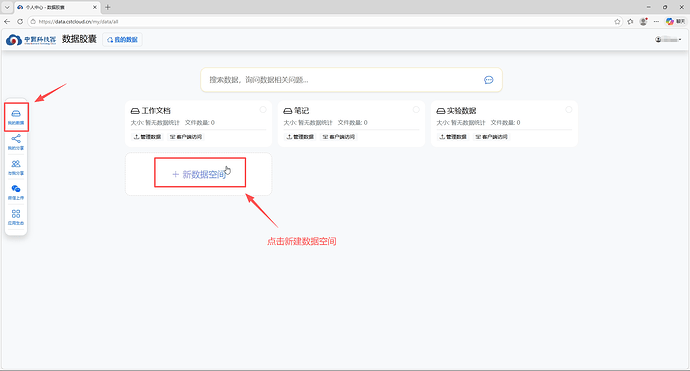Open browser profile avatar icon

coord(643,21)
